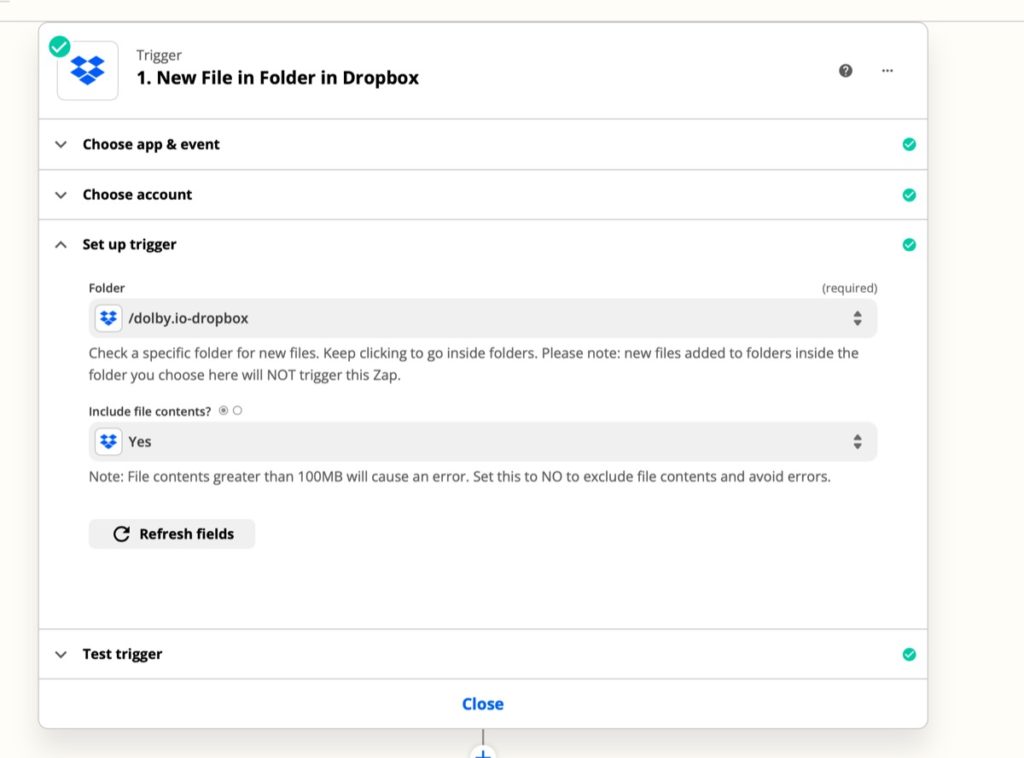Screen dimensions: 1024x758
Task: Click the Choose account heading text
Action: point(137,195)
